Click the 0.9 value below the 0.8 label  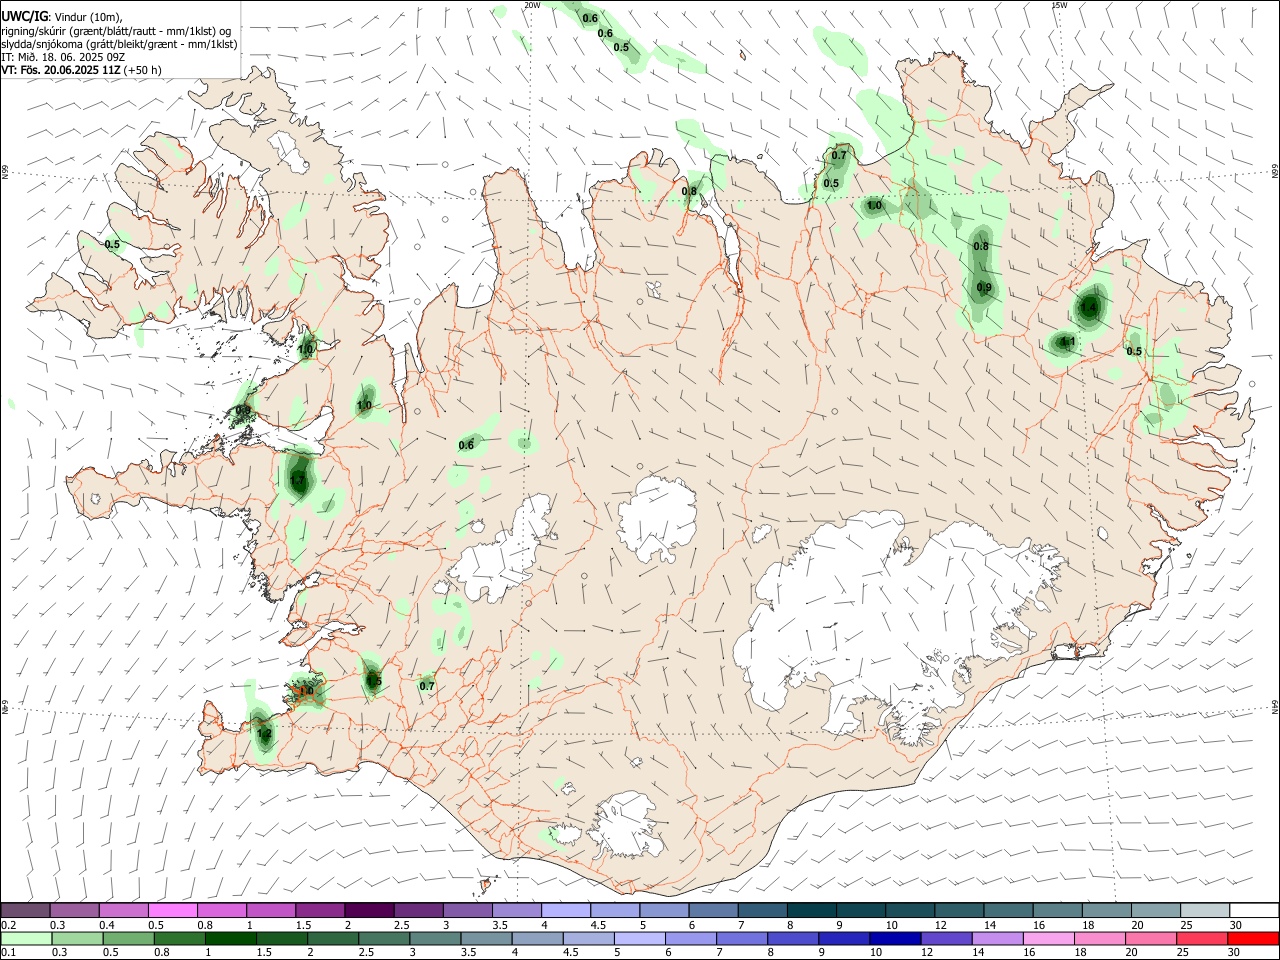click(984, 288)
